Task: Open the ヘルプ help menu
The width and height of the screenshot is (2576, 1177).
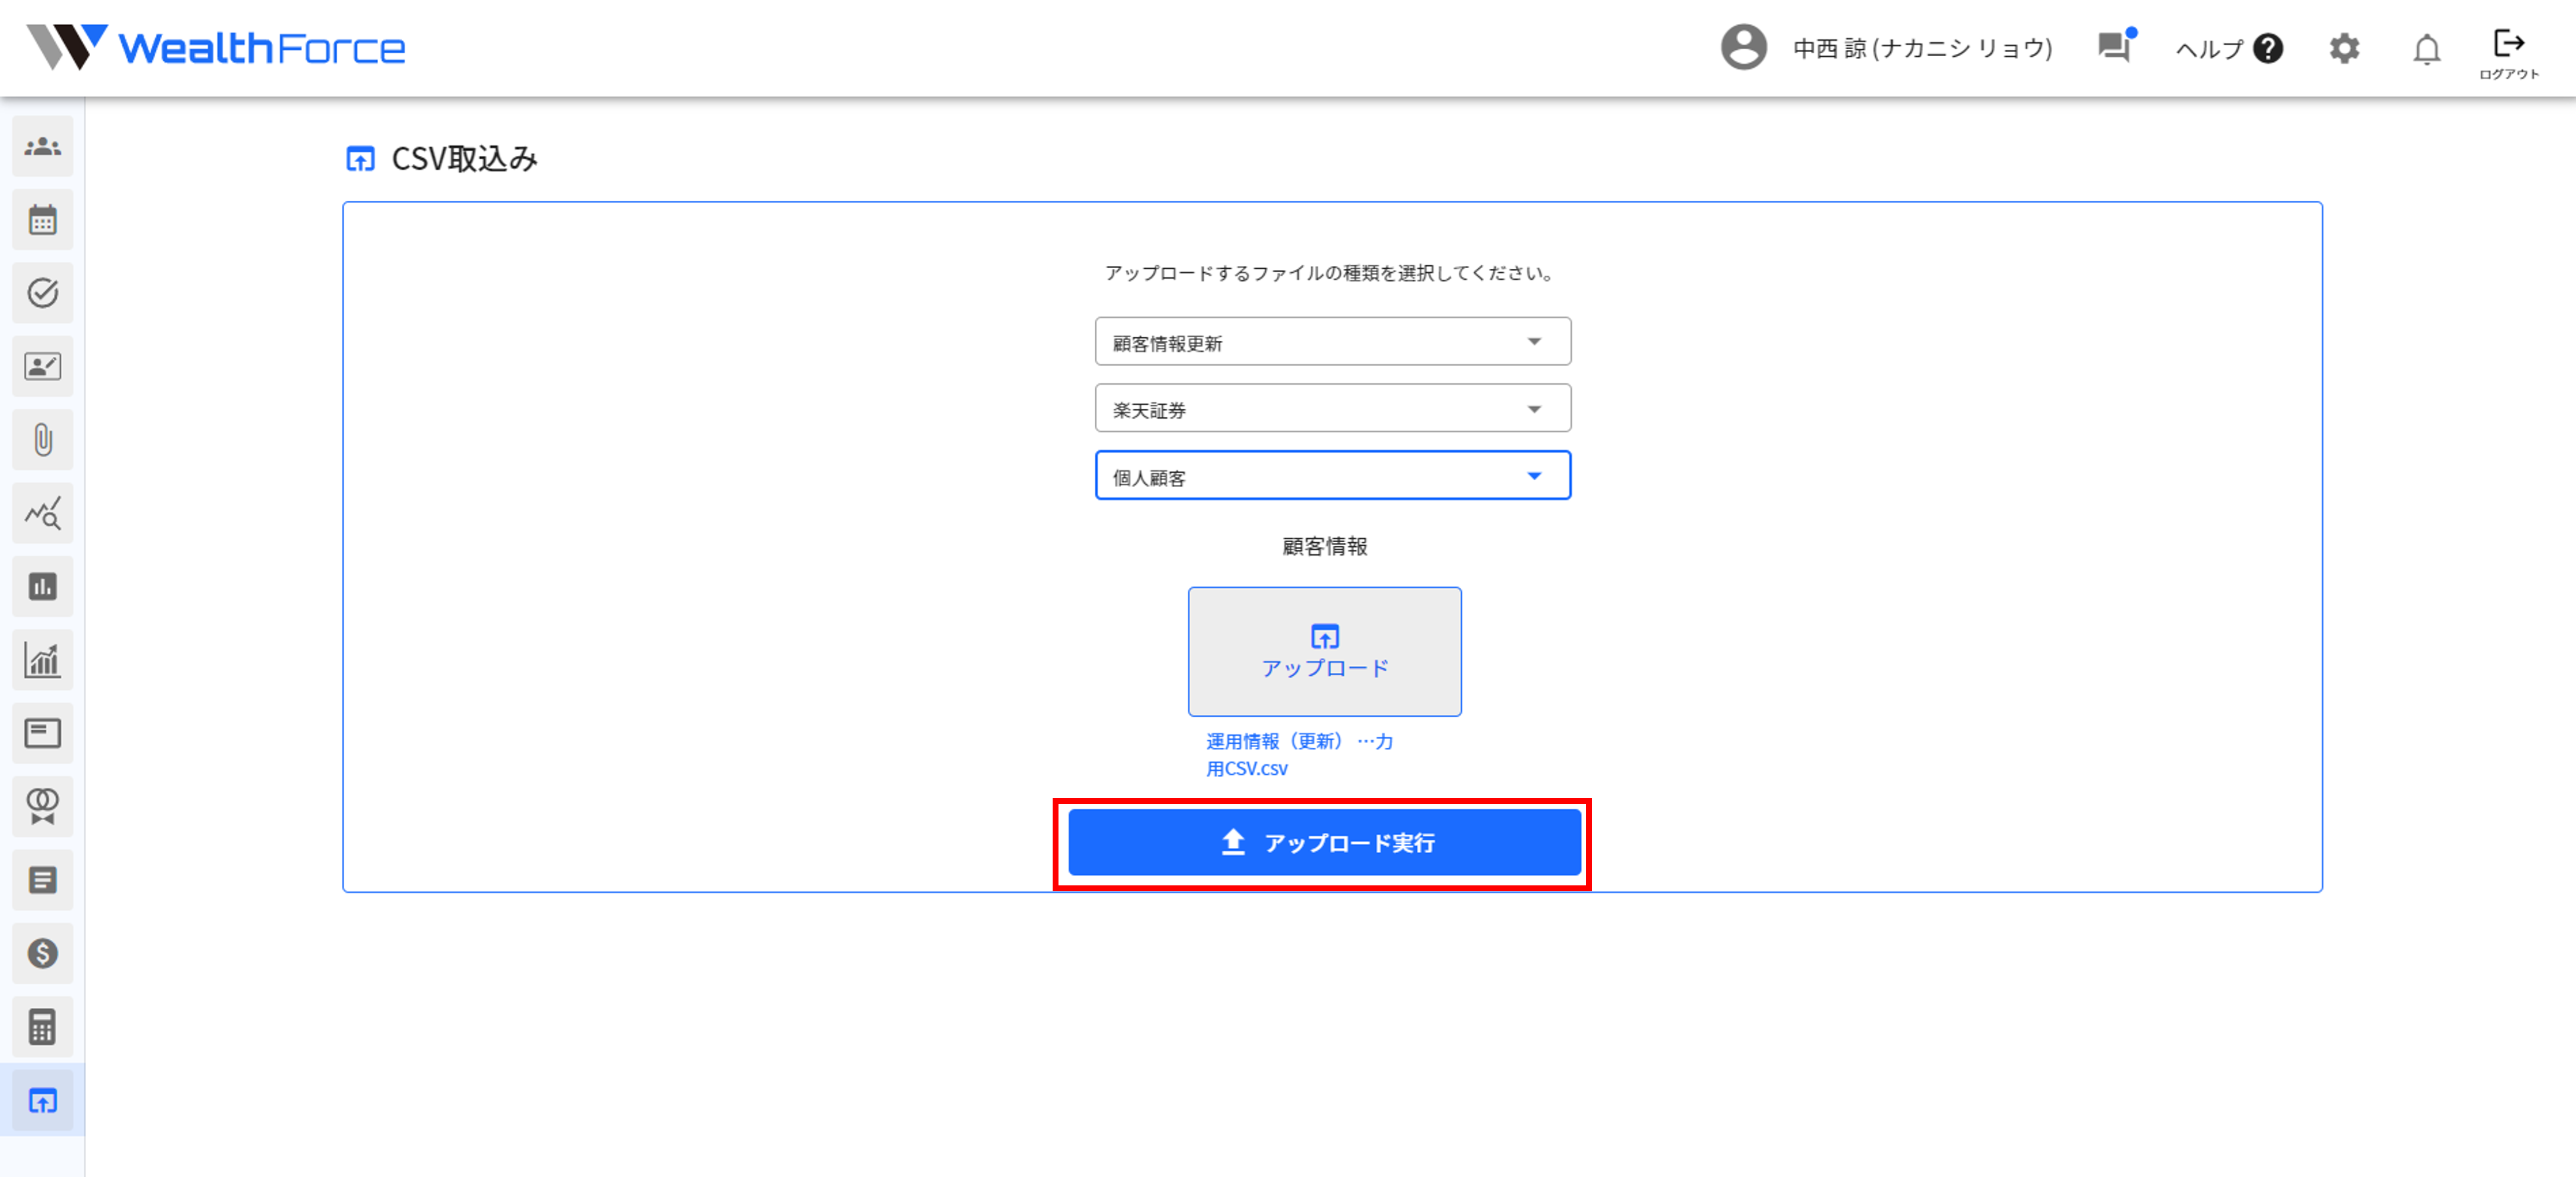Action: click(x=2228, y=48)
